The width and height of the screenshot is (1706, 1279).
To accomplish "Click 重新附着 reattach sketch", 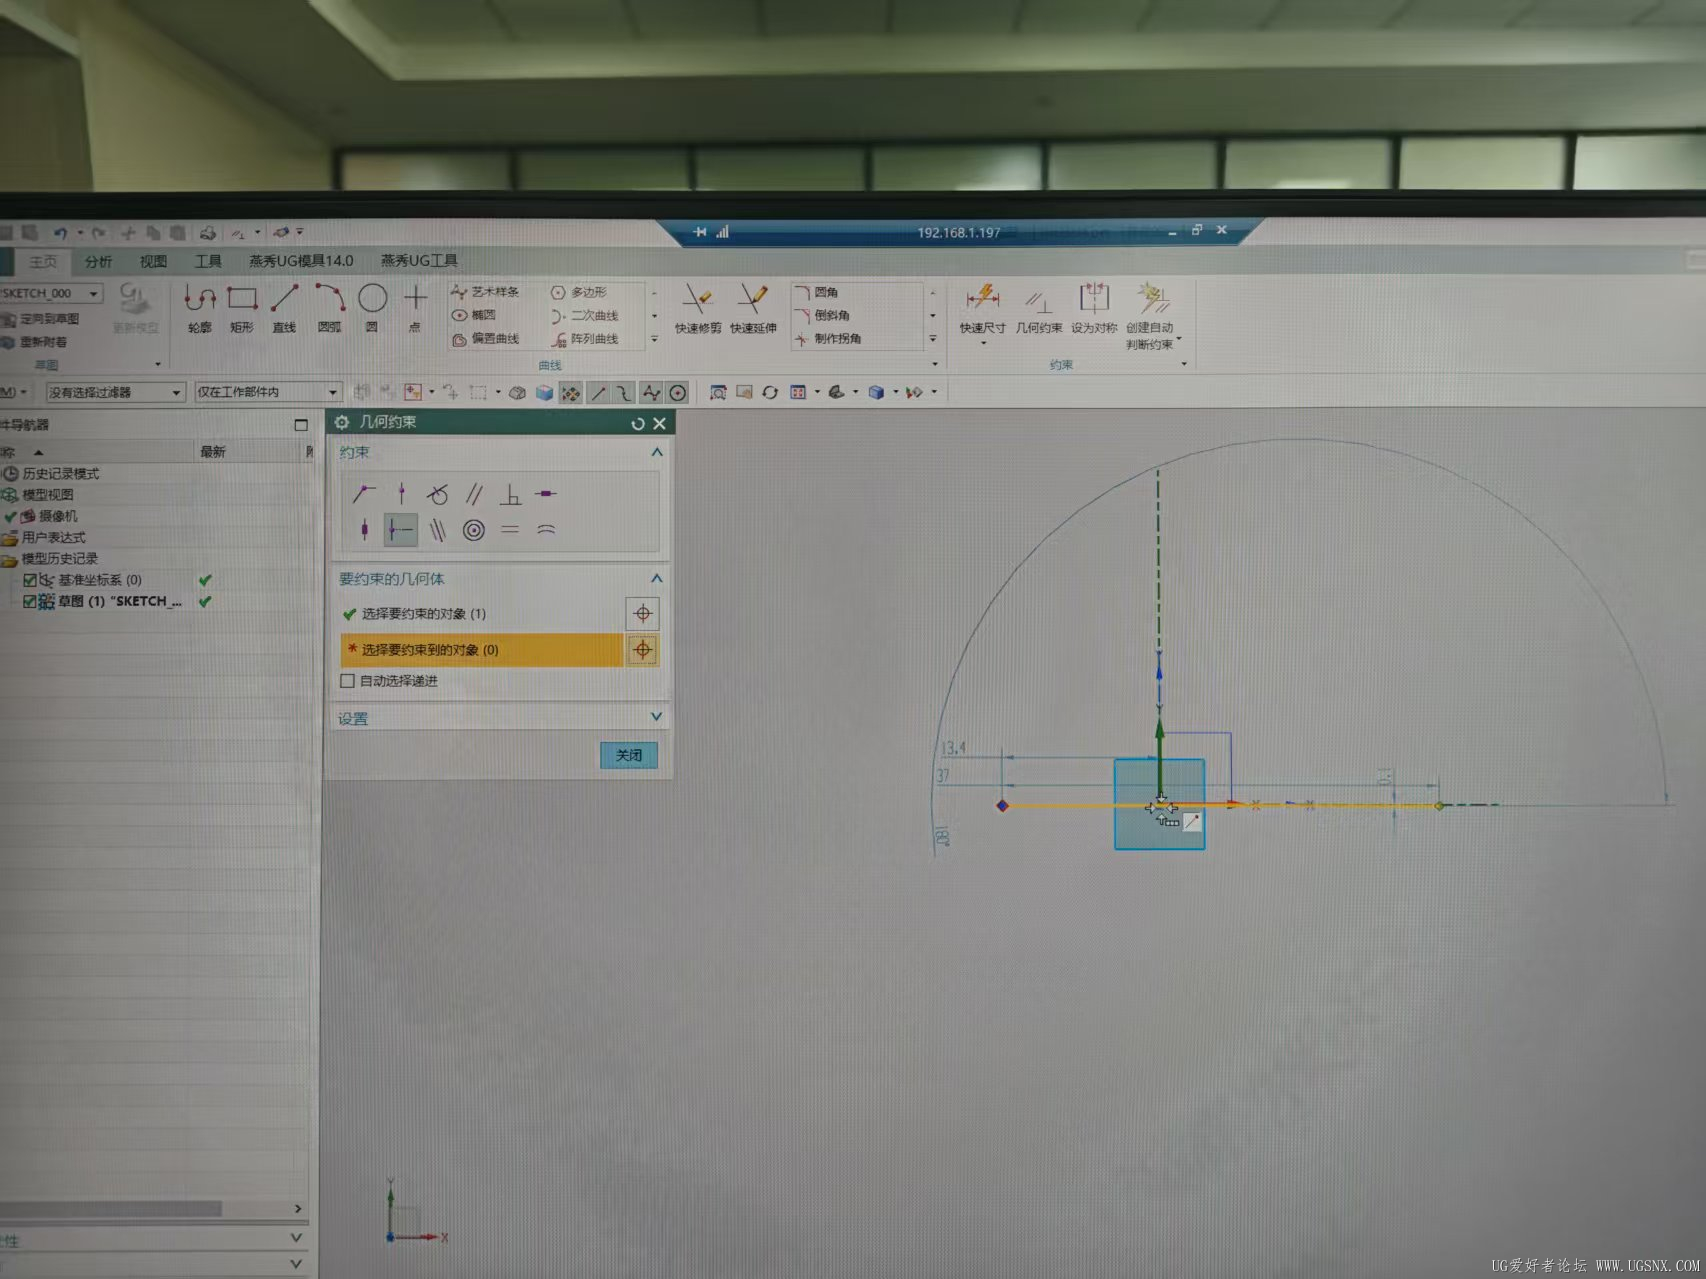I will pyautogui.click(x=35, y=342).
